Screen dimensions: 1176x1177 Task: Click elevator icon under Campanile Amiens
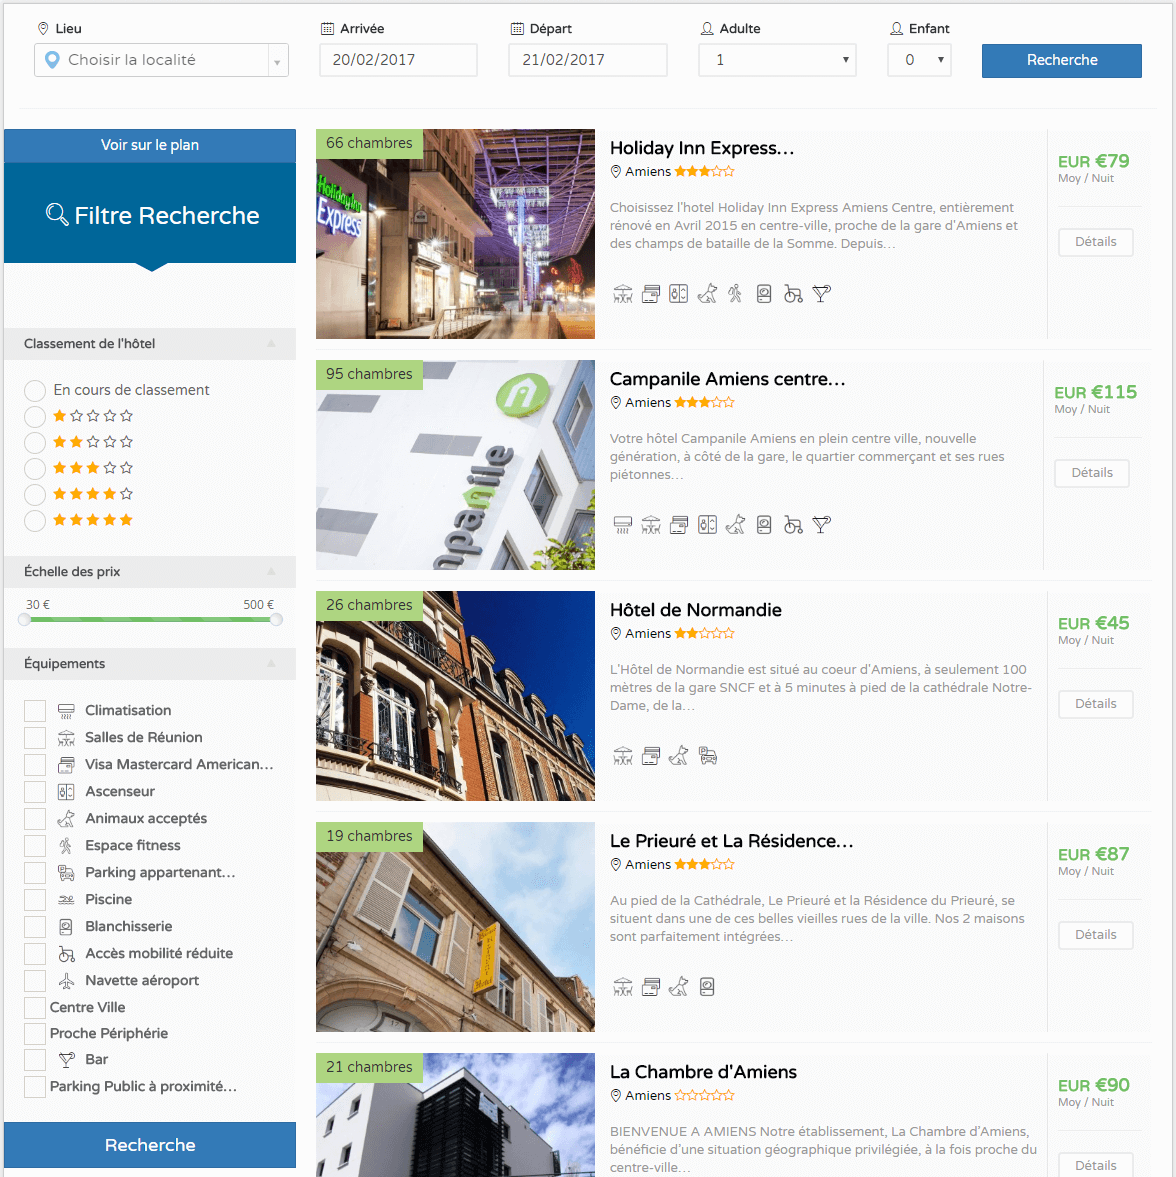[707, 525]
